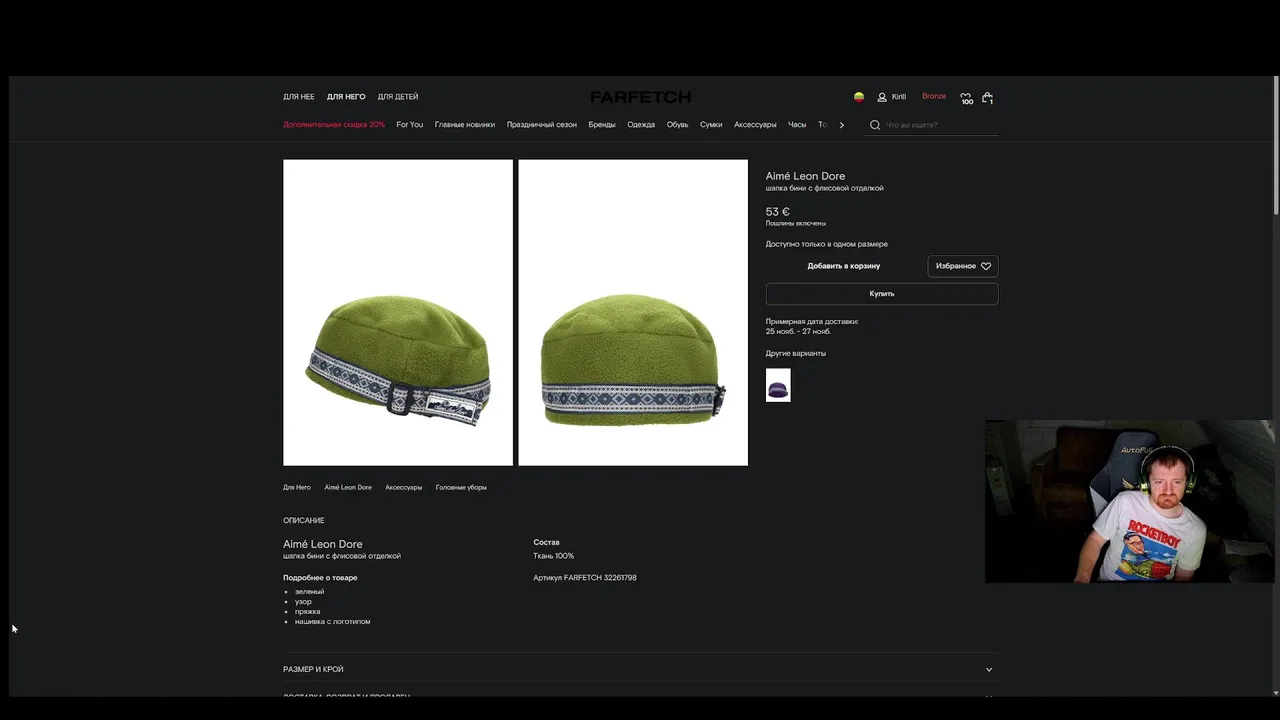Click the зеленый detail bullet
Screen dimensions: 1280x720
click(309, 592)
